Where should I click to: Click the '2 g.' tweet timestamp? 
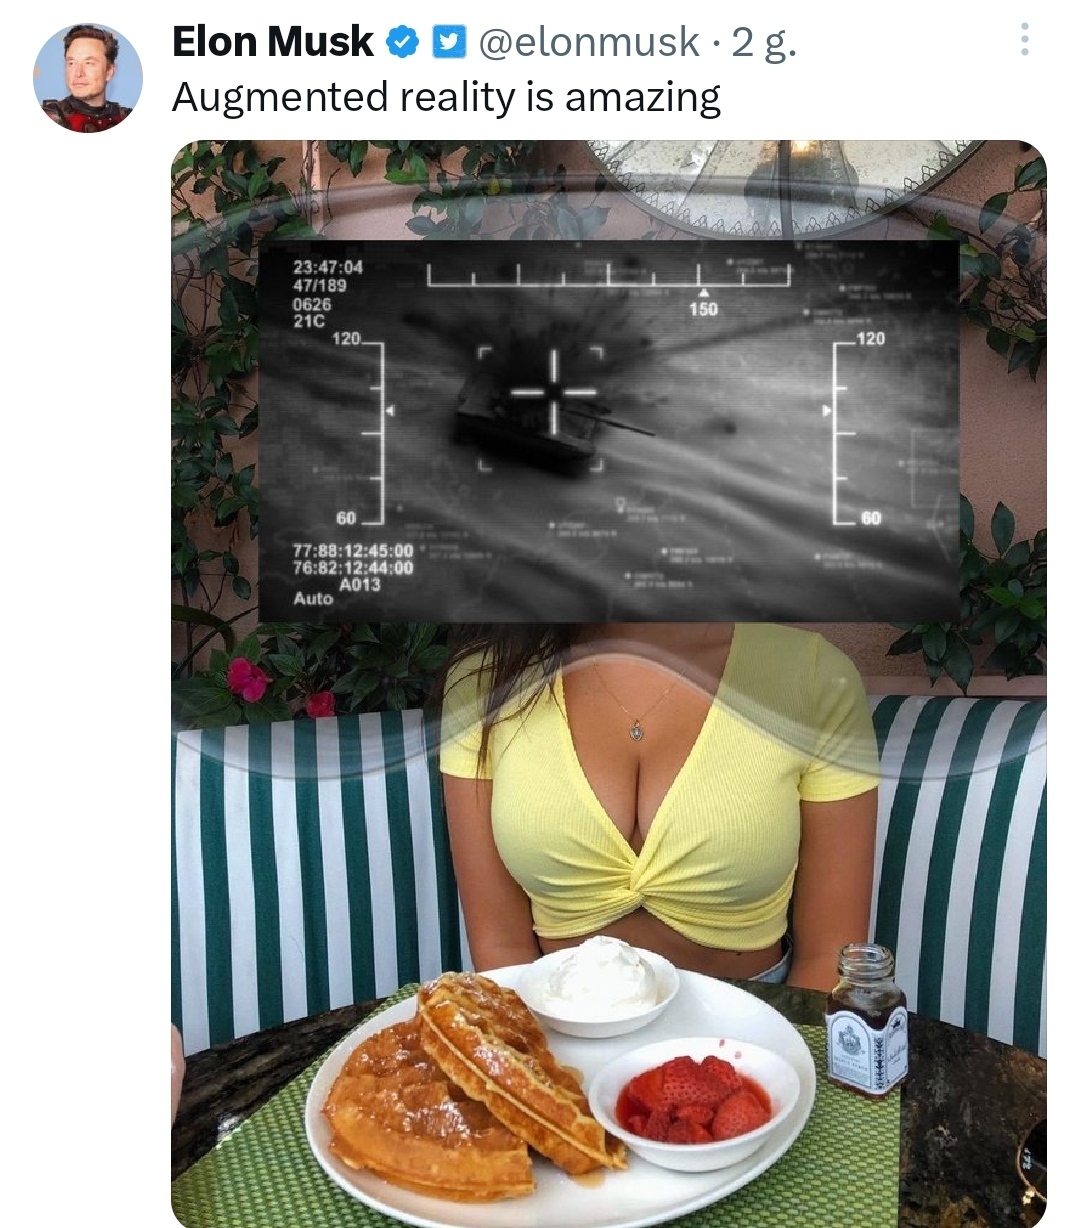[x=765, y=42]
